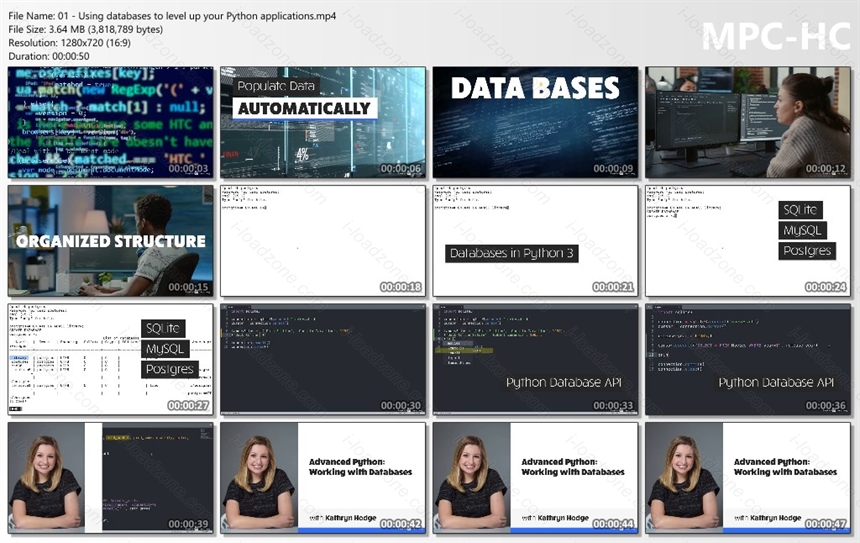
Task: Click the thumbnail at timestamp 00:00:03
Action: click(x=111, y=122)
